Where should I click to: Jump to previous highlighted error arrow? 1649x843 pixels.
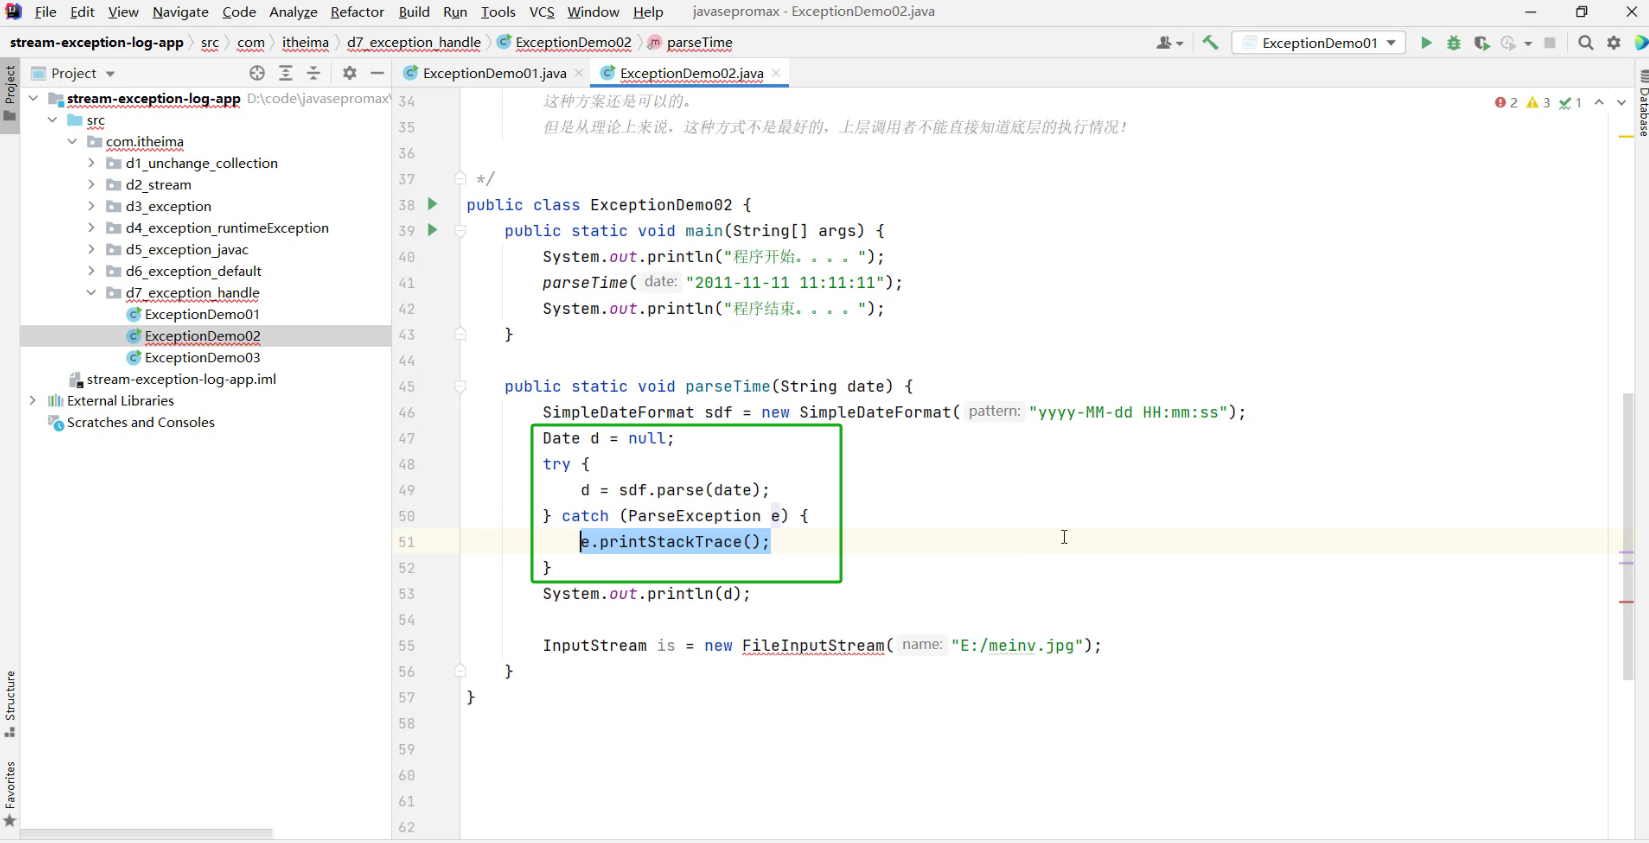(1599, 103)
